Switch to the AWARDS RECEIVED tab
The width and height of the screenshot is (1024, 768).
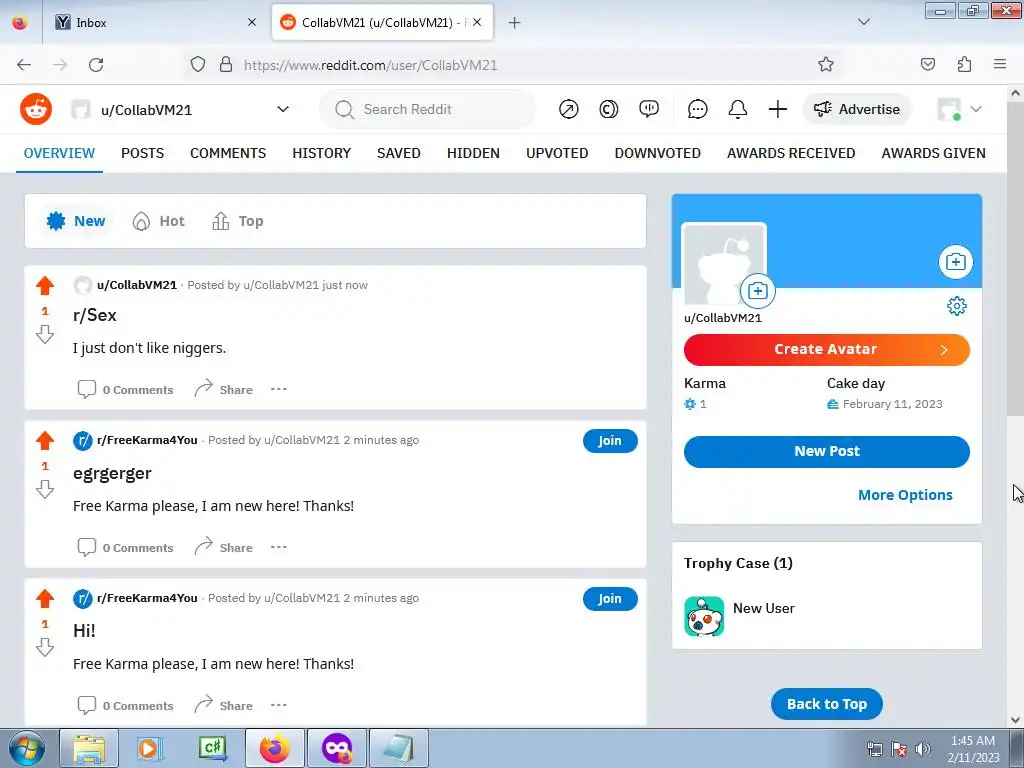(x=791, y=153)
